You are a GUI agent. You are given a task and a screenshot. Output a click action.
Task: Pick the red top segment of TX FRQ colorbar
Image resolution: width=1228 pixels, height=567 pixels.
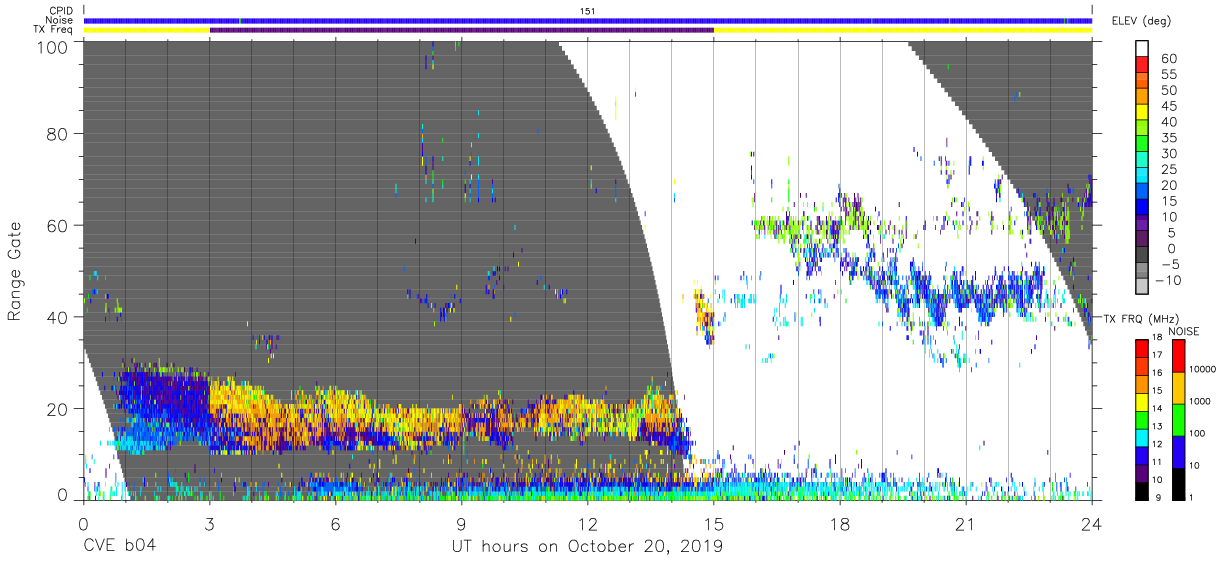coord(1144,347)
